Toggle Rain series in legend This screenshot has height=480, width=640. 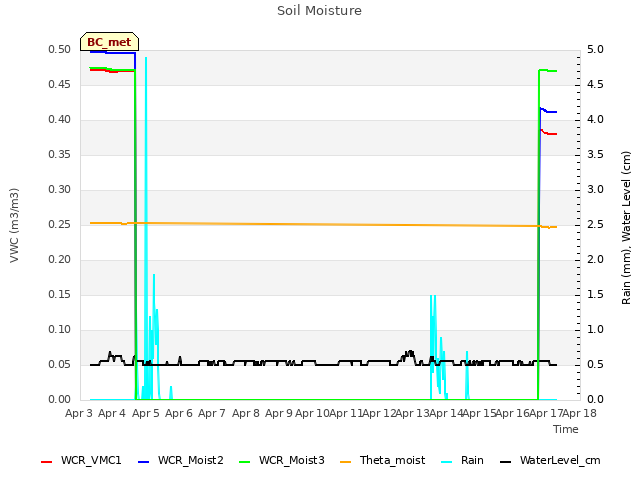(x=463, y=460)
